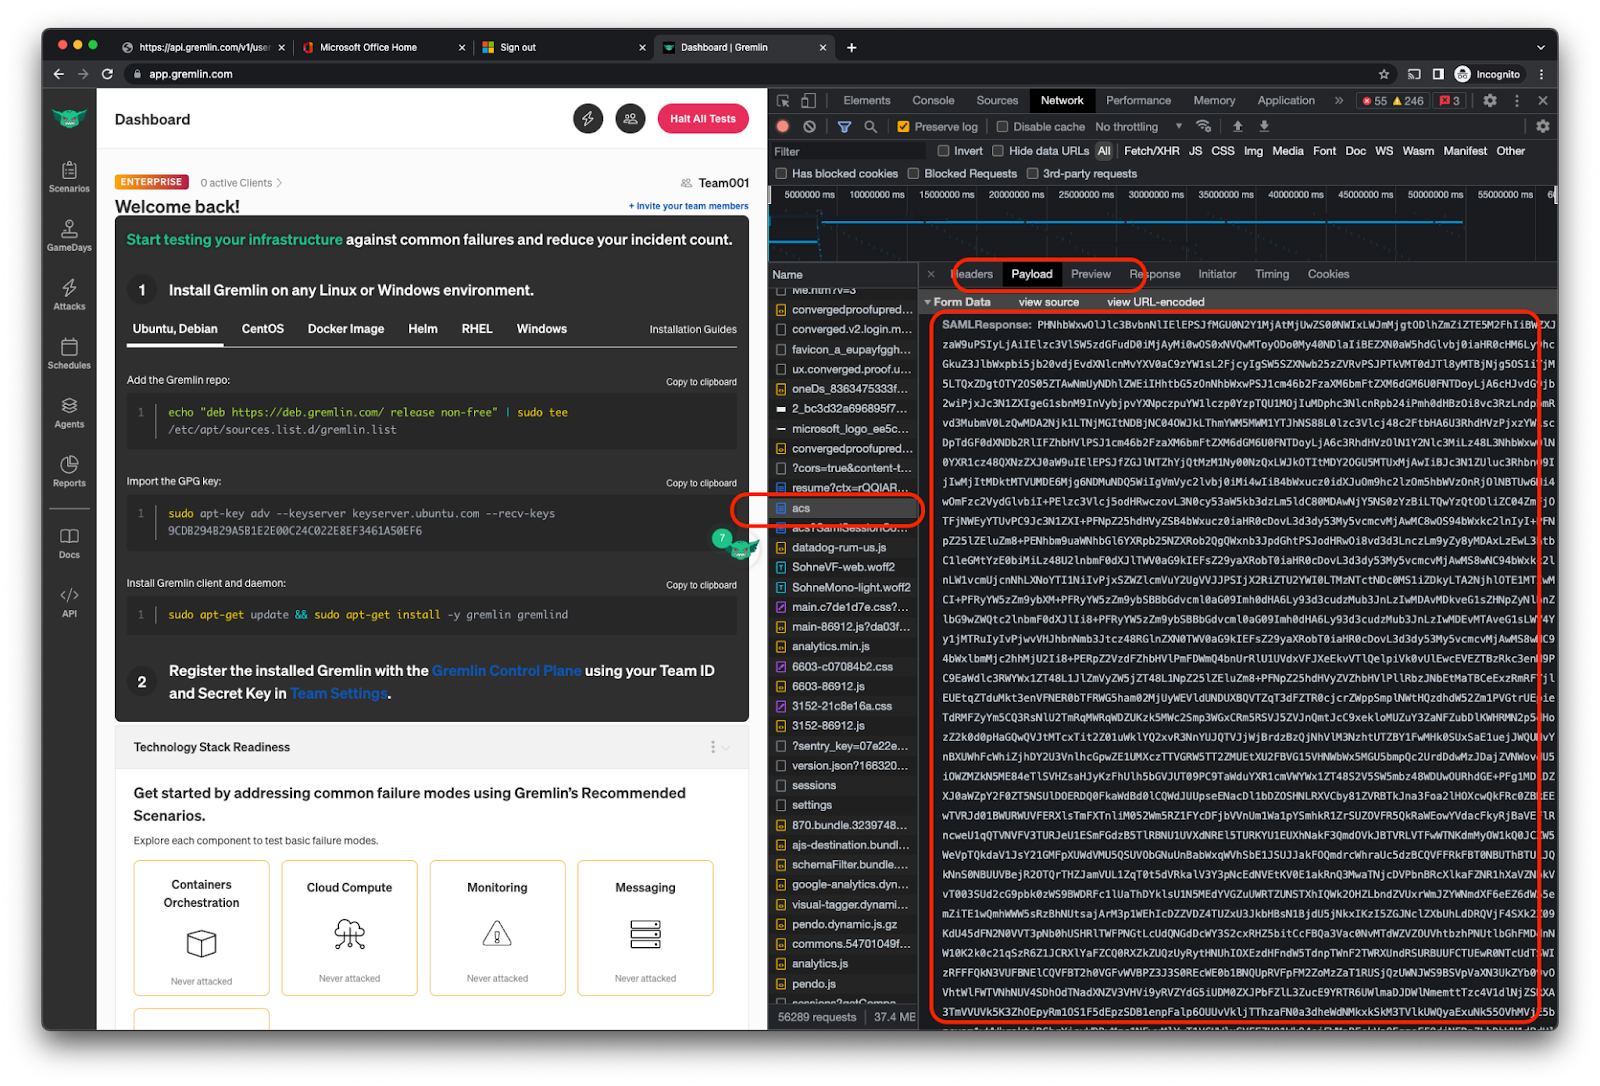Image resolution: width=1600 pixels, height=1086 pixels.
Task: Click view URL-encoded link
Action: (x=1155, y=302)
